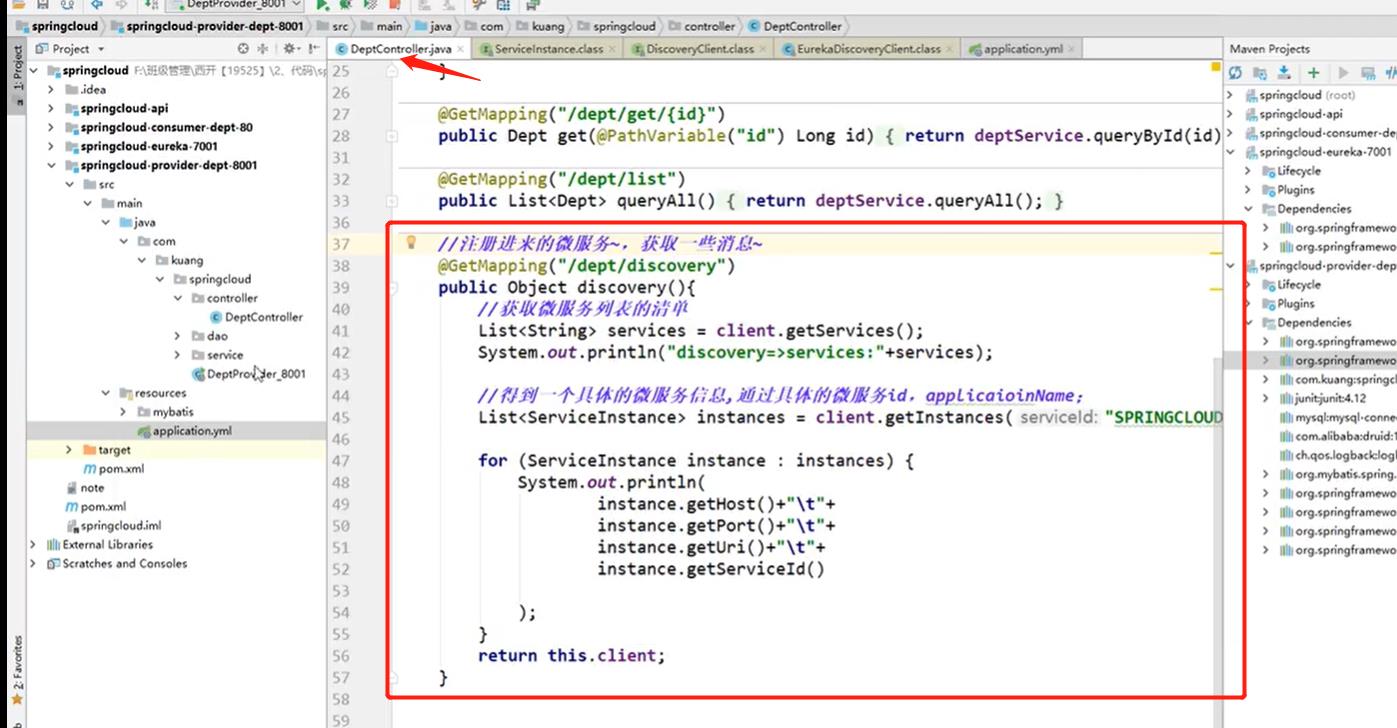Expand Scratches and Consoles node
The height and width of the screenshot is (728, 1397).
pos(33,564)
